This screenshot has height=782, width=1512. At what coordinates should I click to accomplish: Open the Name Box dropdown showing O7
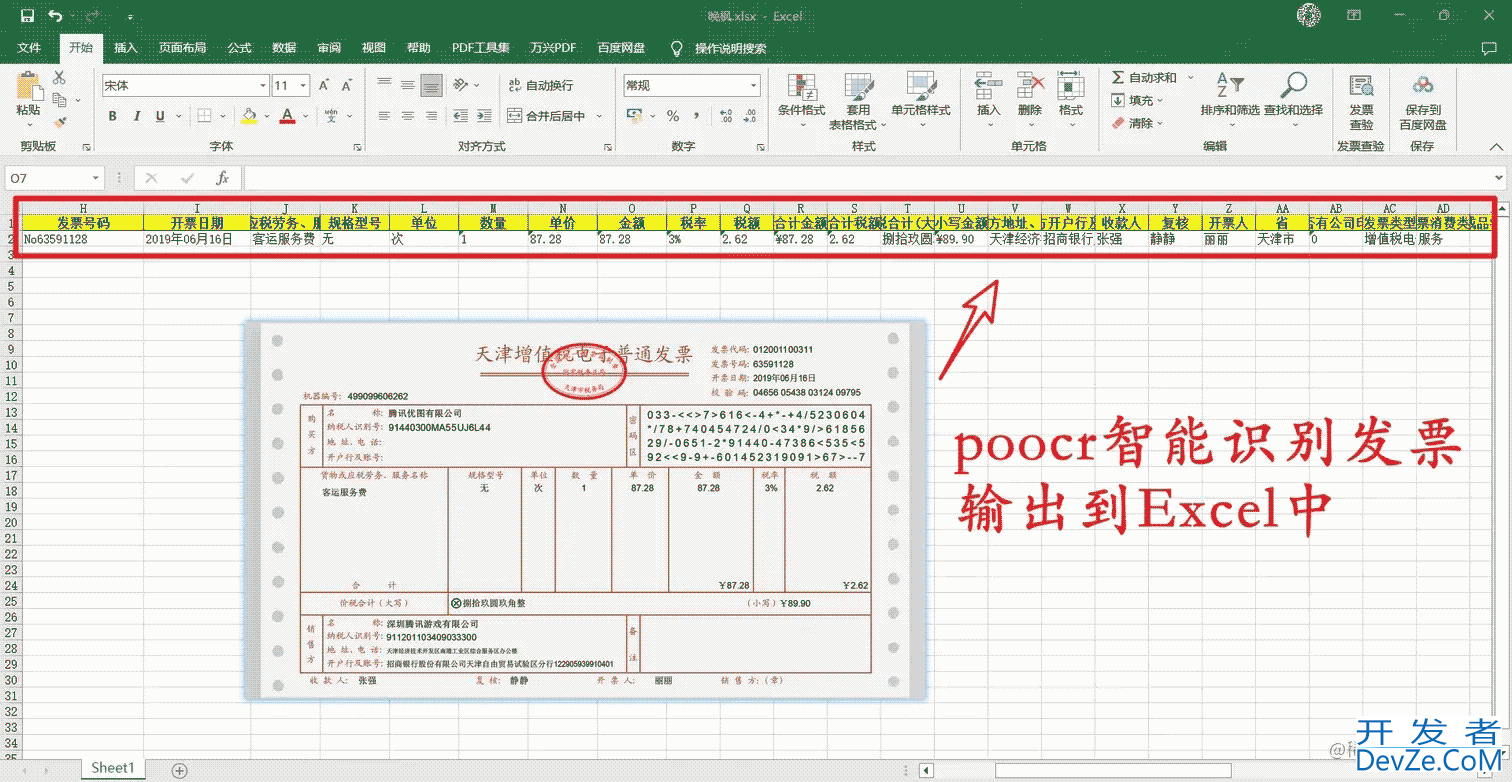tap(96, 178)
